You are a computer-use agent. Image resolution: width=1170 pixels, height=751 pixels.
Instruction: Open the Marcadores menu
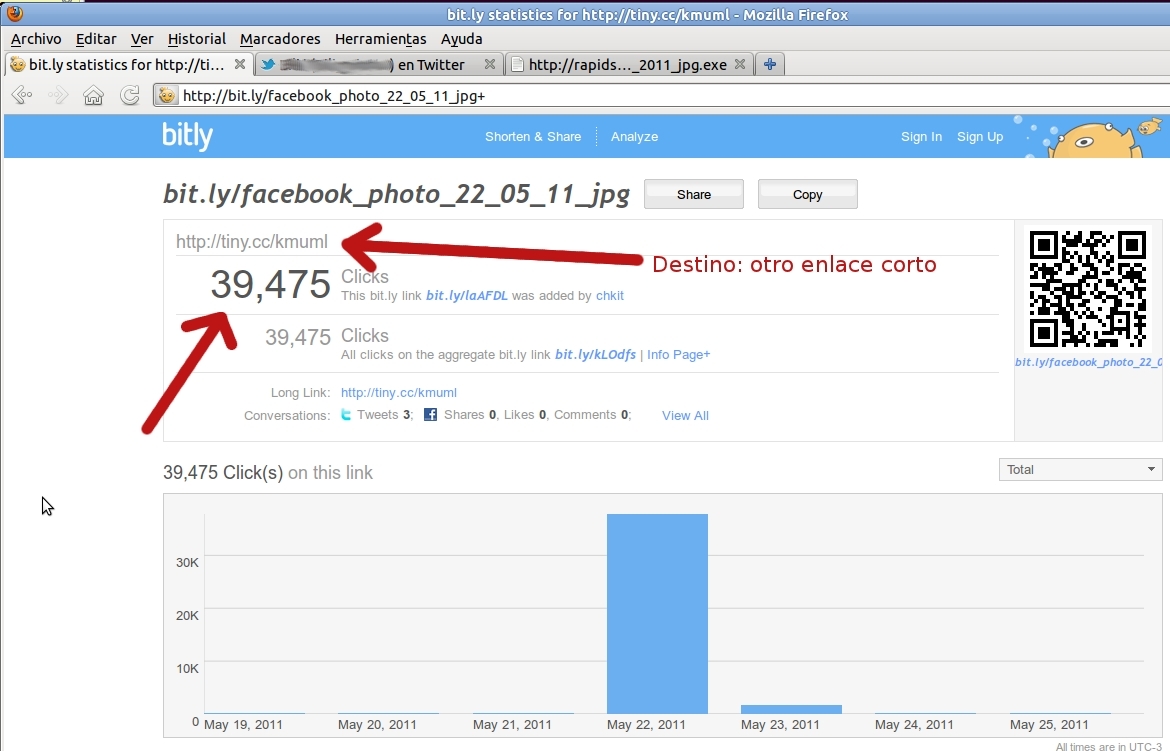point(280,39)
